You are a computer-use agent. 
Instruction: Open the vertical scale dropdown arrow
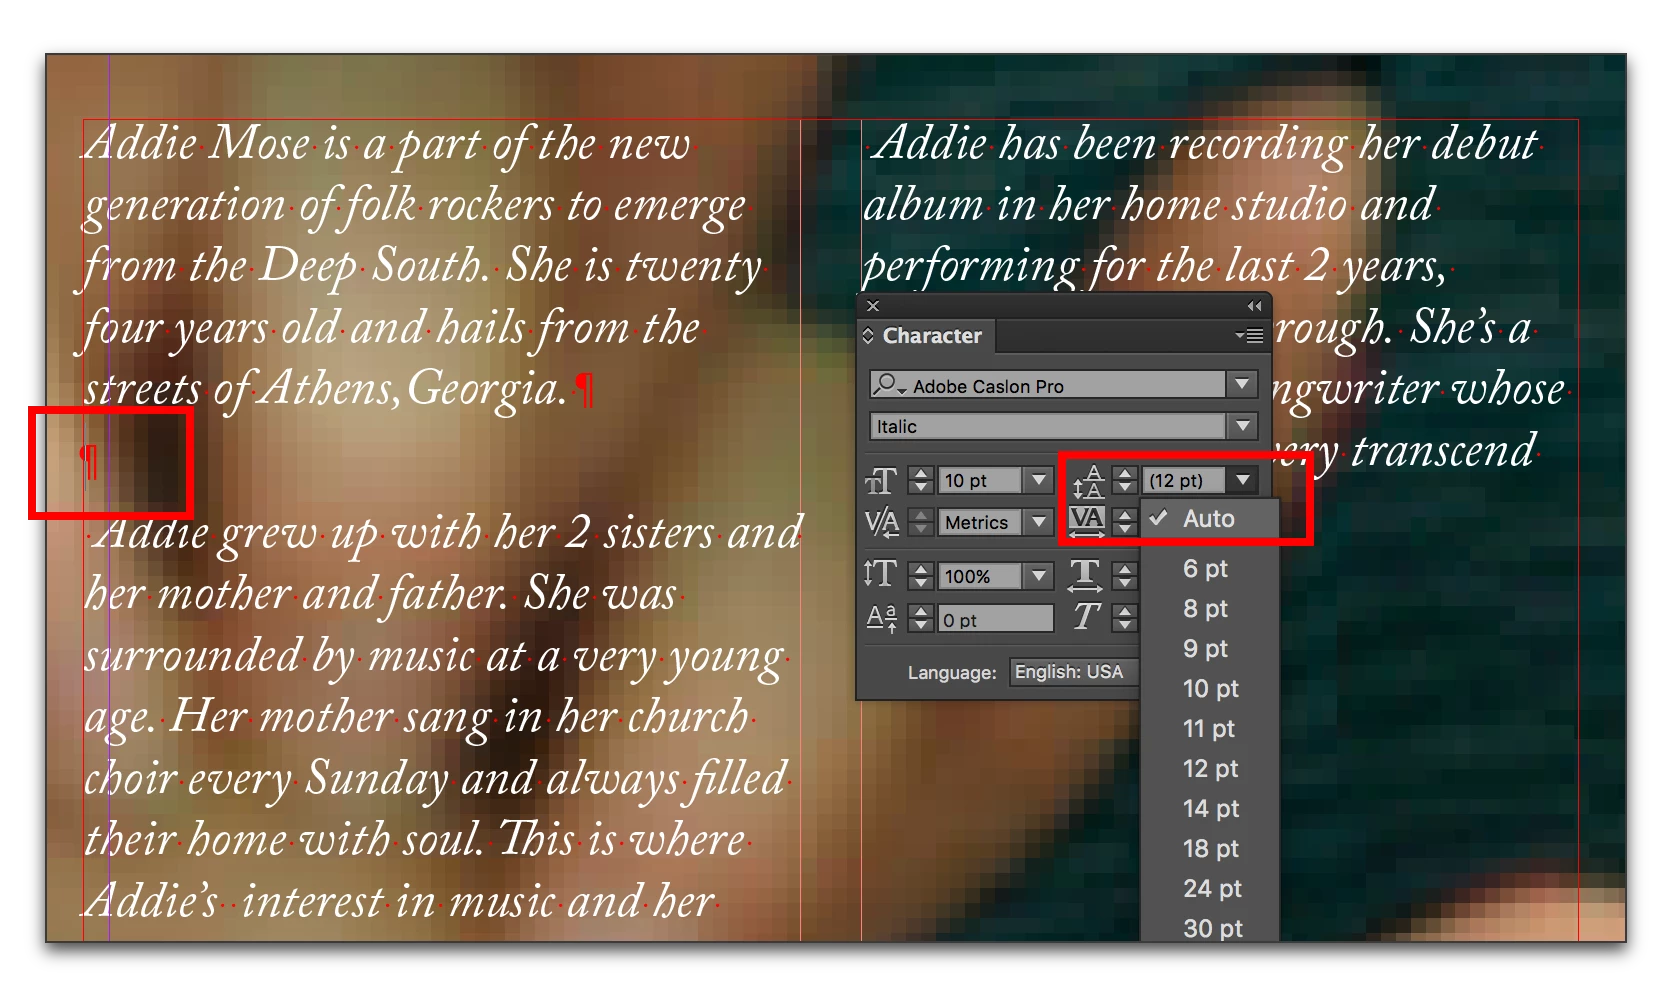(x=1039, y=576)
